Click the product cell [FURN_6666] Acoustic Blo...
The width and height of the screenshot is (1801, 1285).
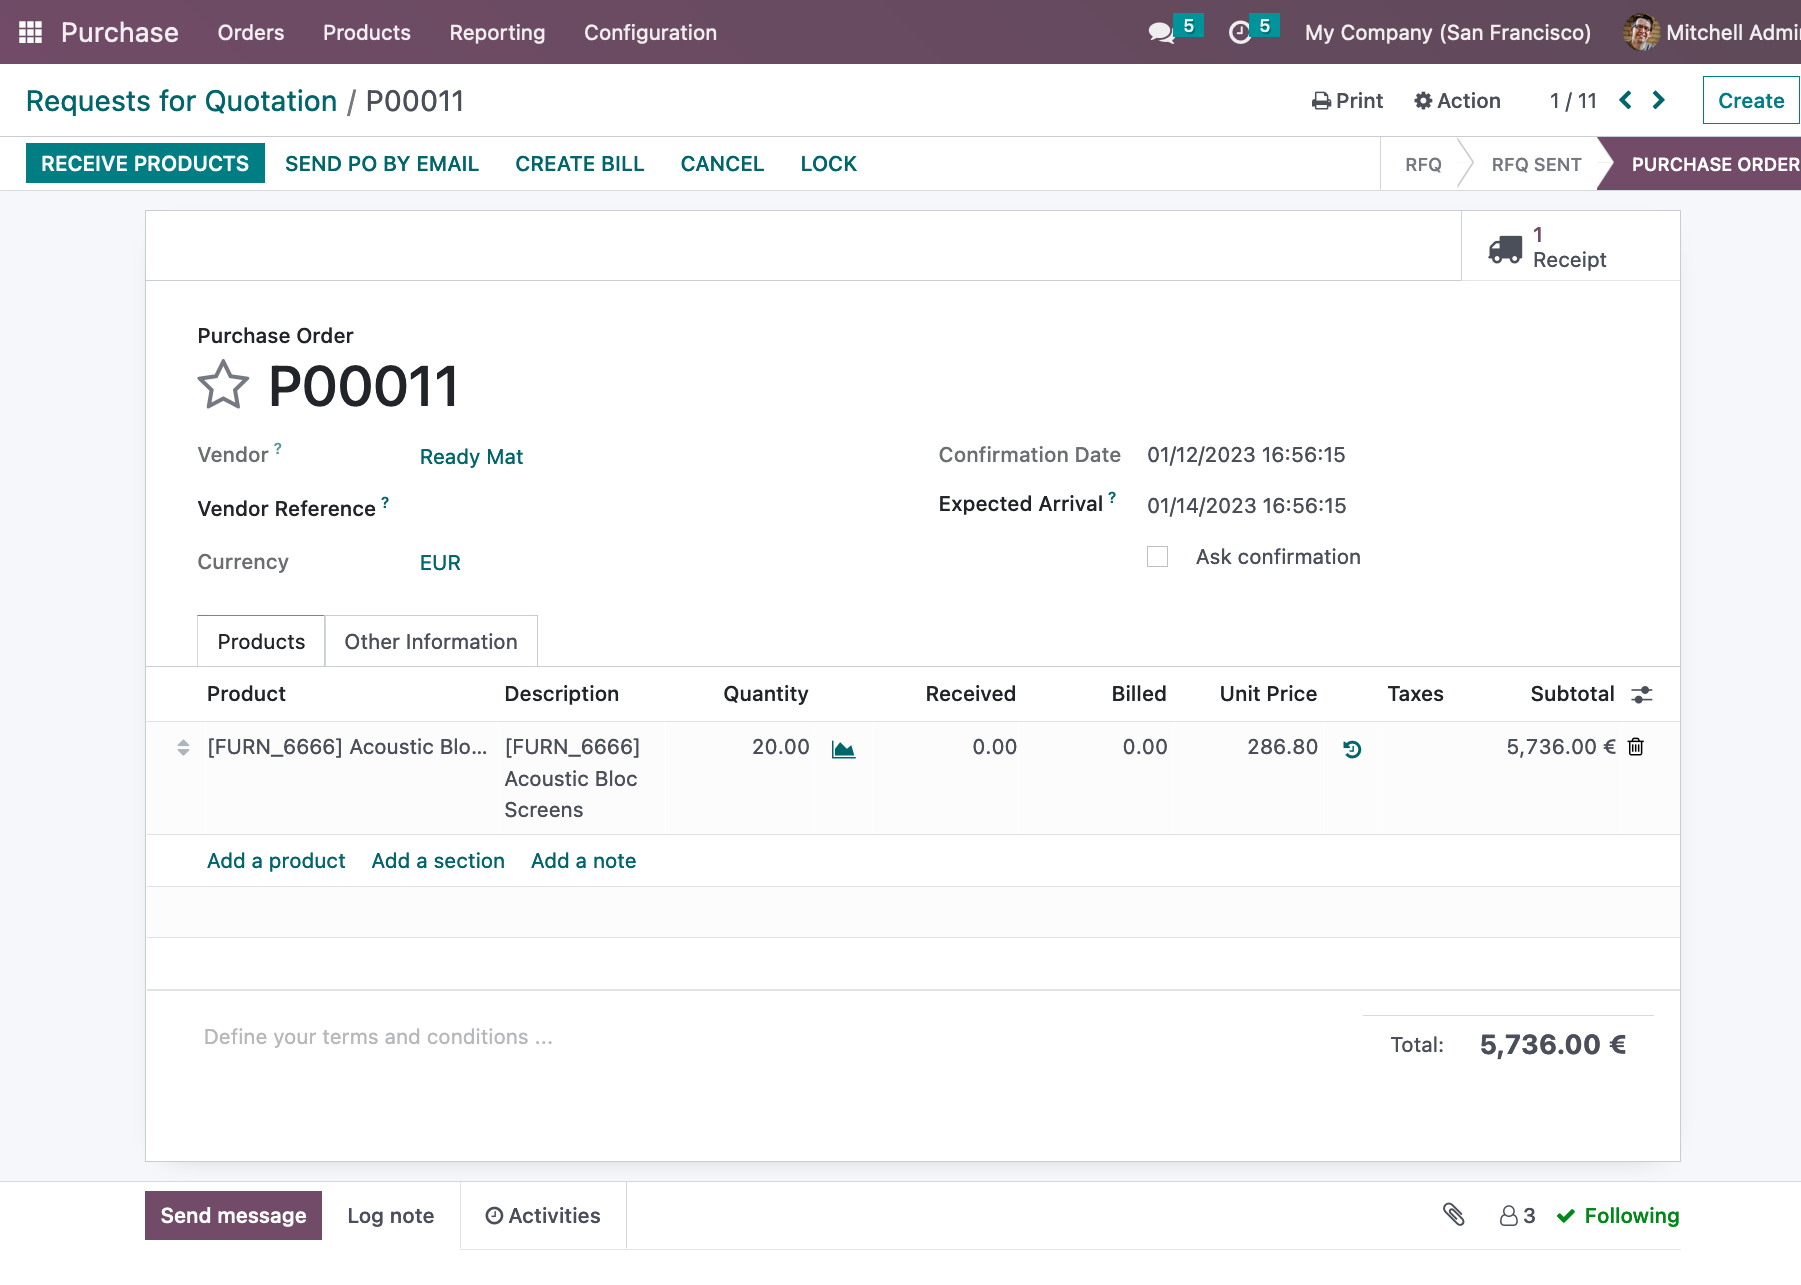[x=347, y=747]
